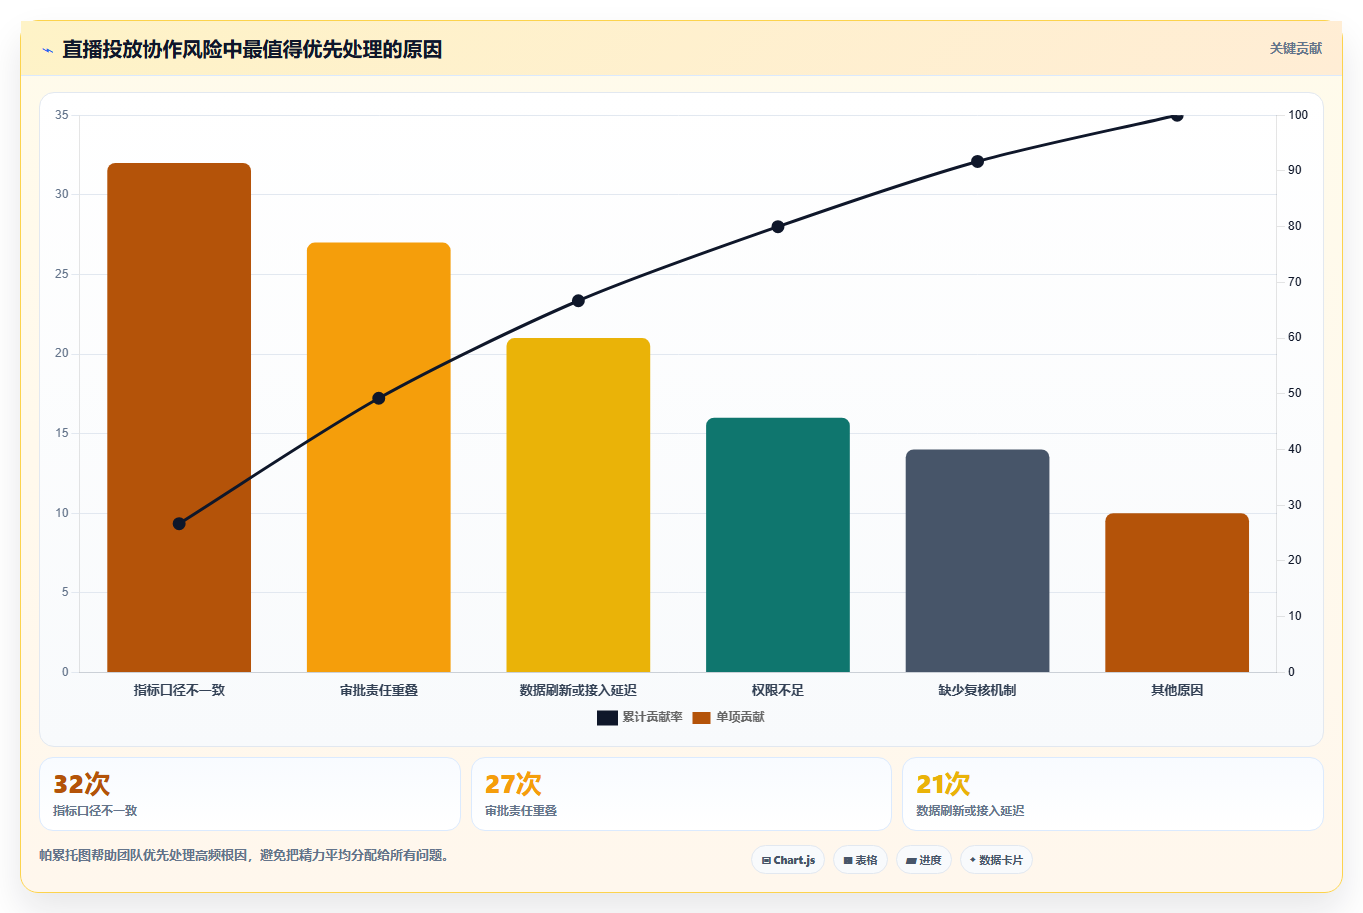Click right axis value 100
This screenshot has height=913, width=1363.
1298,115
